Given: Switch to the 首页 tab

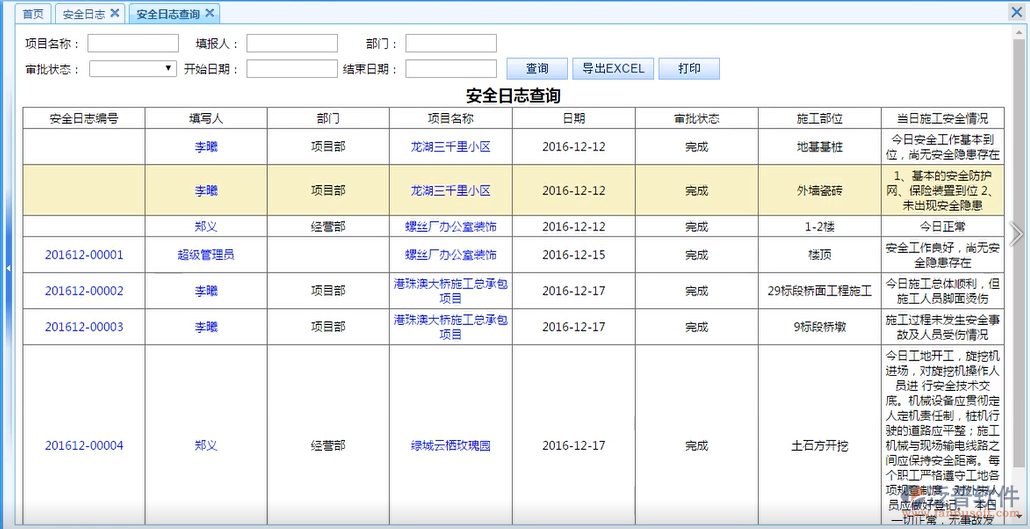Looking at the screenshot, I should pyautogui.click(x=33, y=14).
